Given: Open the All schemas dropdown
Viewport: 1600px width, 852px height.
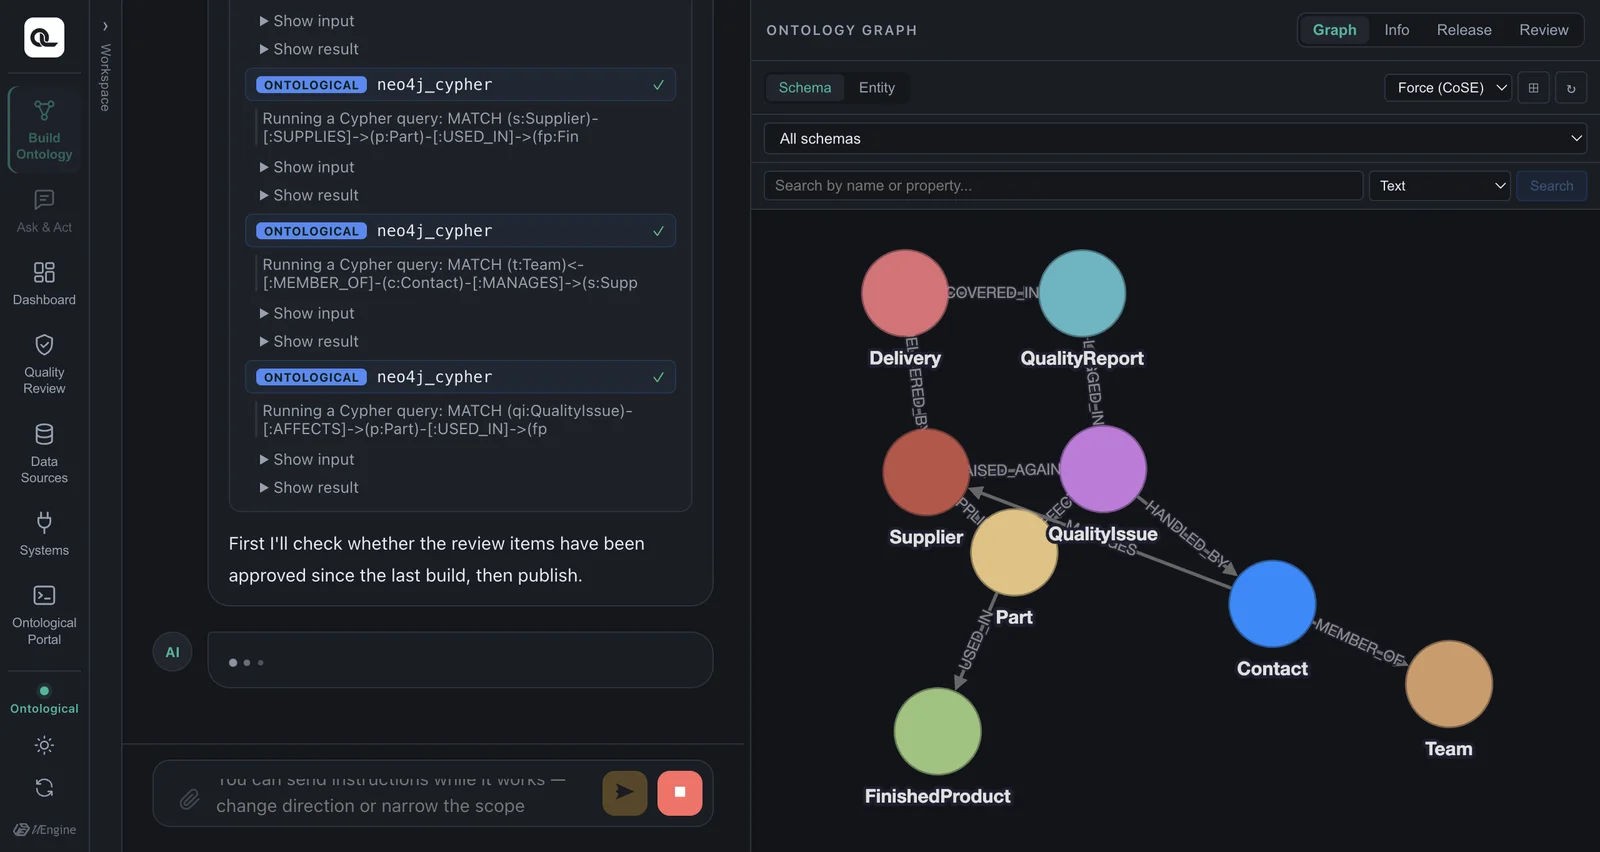Looking at the screenshot, I should pyautogui.click(x=1176, y=138).
